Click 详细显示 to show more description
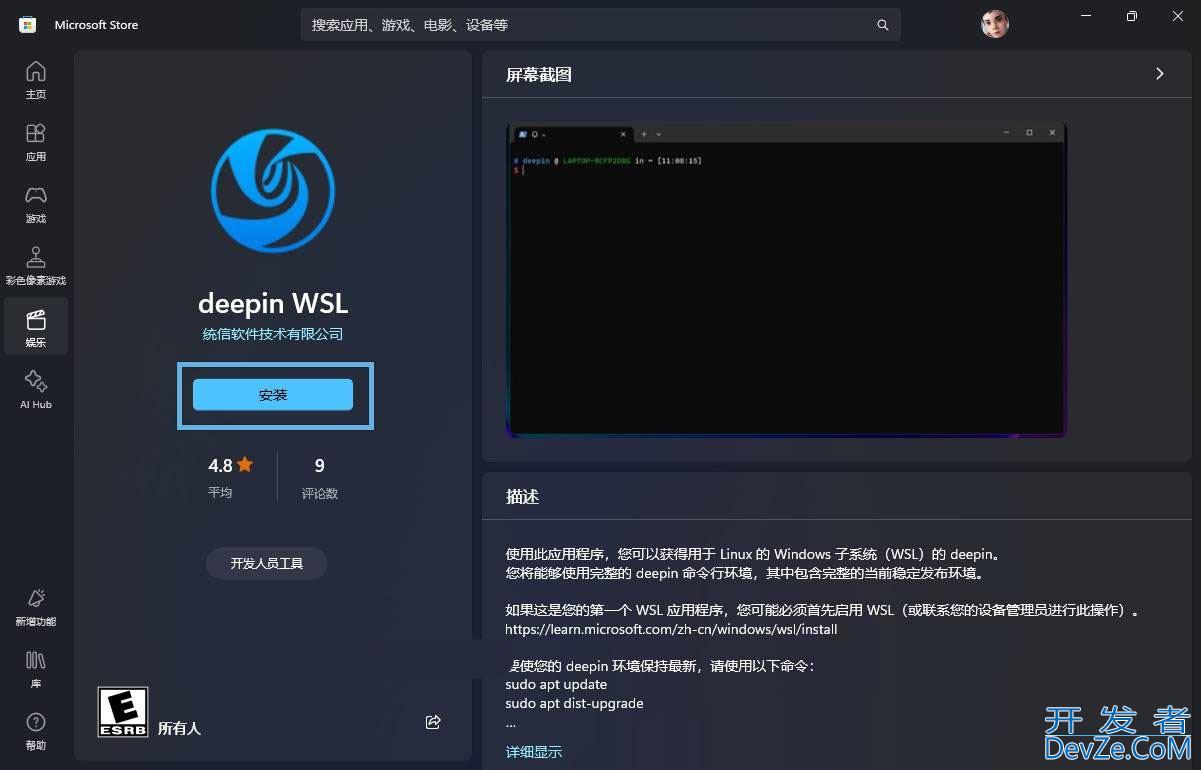The image size is (1201, 770). (x=534, y=752)
